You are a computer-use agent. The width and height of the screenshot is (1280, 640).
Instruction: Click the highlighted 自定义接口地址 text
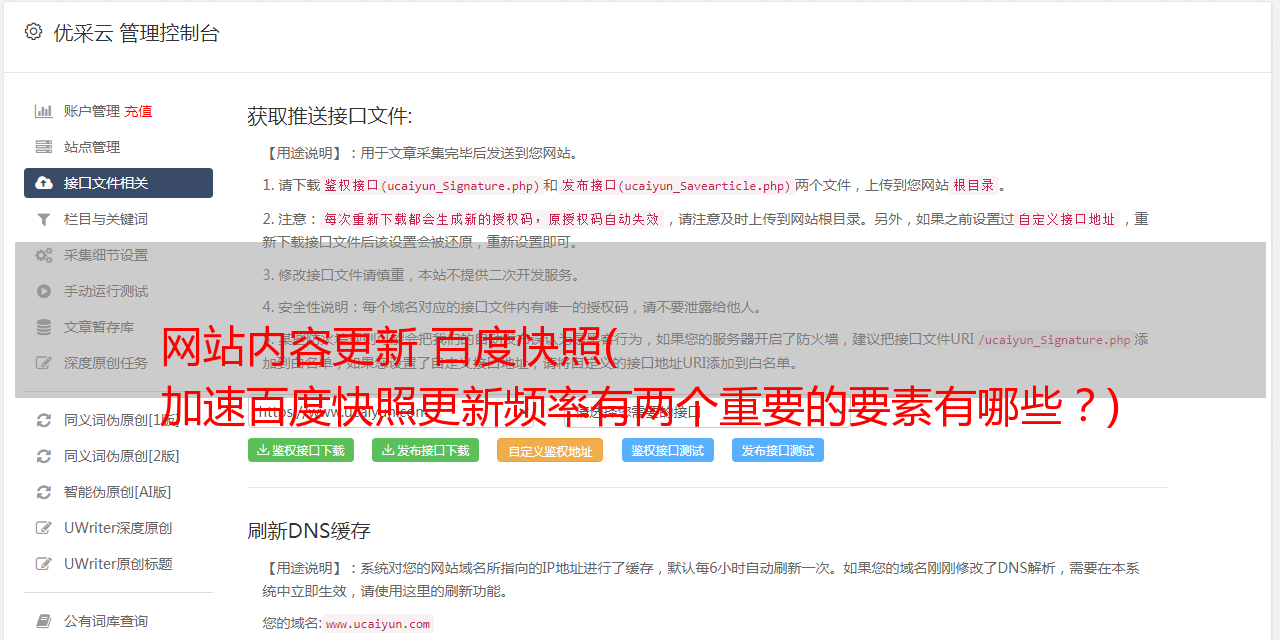(x=1067, y=219)
